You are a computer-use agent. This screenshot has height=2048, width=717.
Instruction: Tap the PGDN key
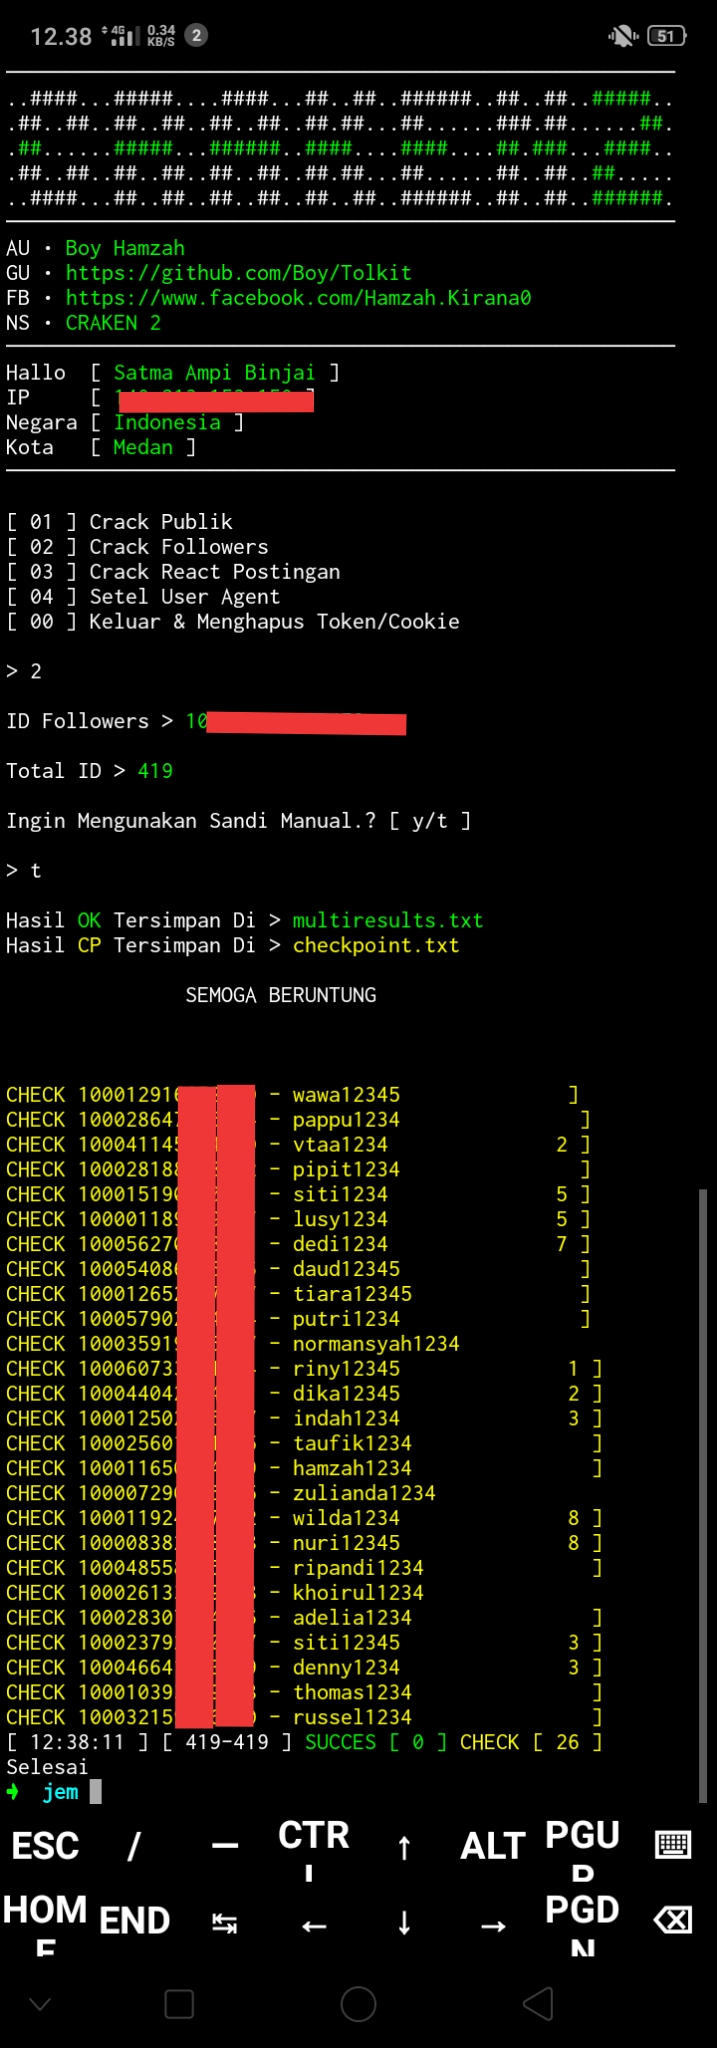[x=582, y=1919]
